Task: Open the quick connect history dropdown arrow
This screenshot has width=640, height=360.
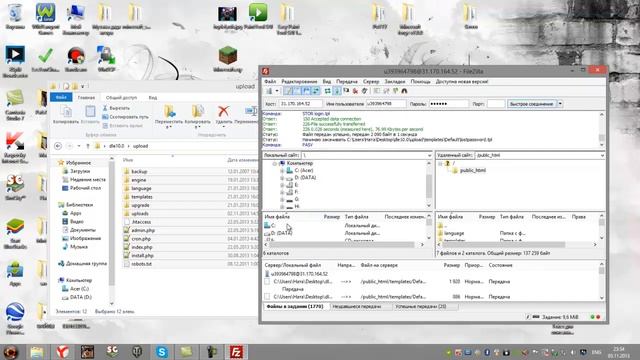Action: coord(560,104)
